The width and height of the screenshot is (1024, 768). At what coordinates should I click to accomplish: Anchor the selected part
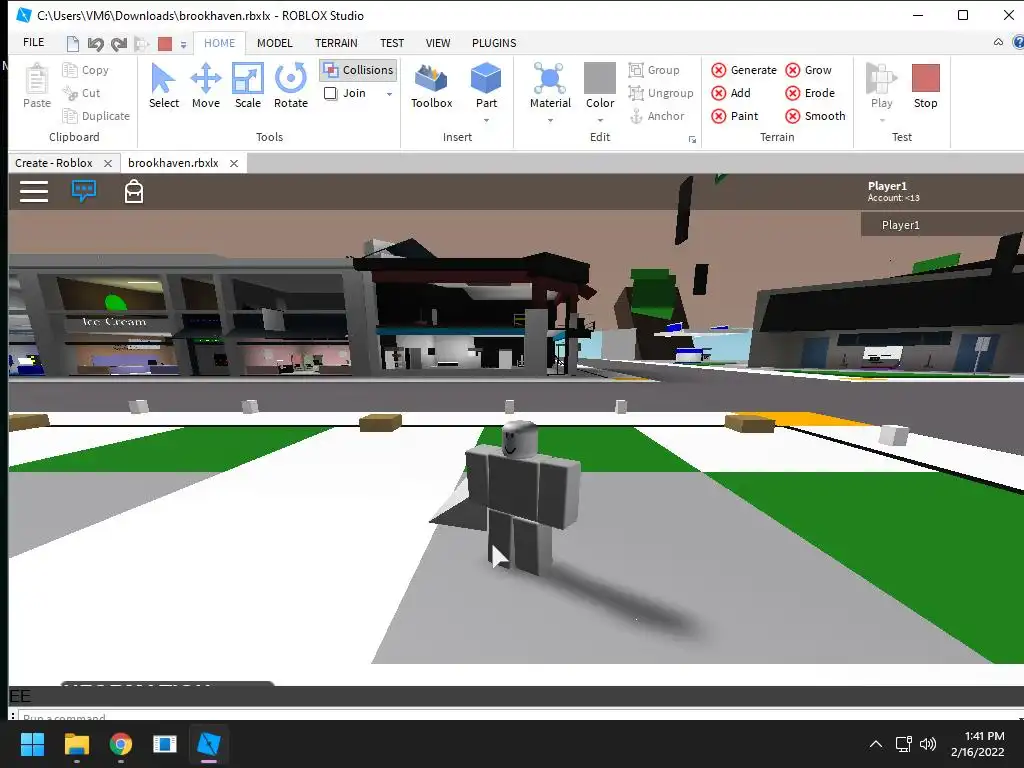[x=656, y=116]
